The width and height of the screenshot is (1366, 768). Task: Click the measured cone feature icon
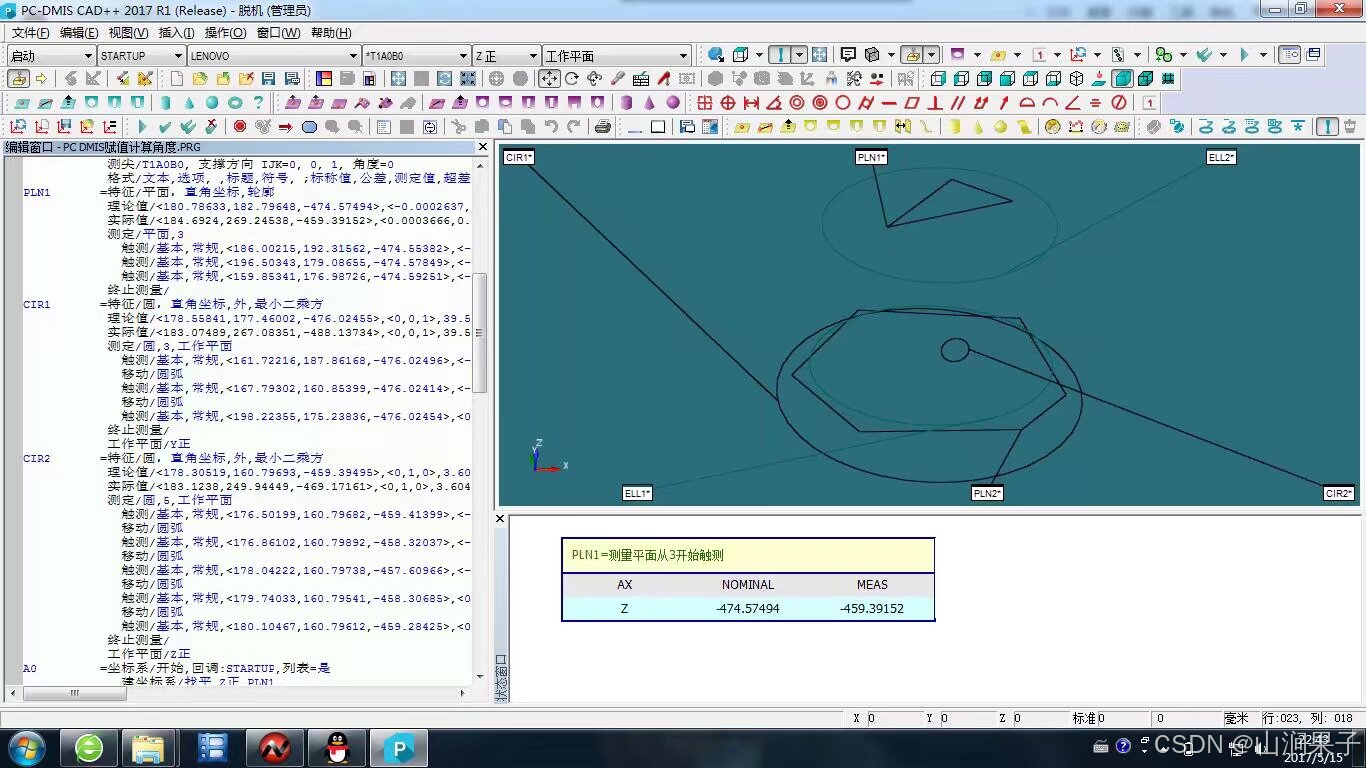[x=189, y=102]
